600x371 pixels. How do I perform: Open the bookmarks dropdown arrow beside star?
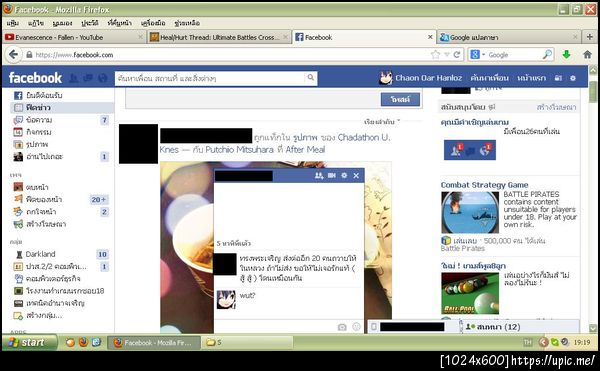click(x=446, y=55)
